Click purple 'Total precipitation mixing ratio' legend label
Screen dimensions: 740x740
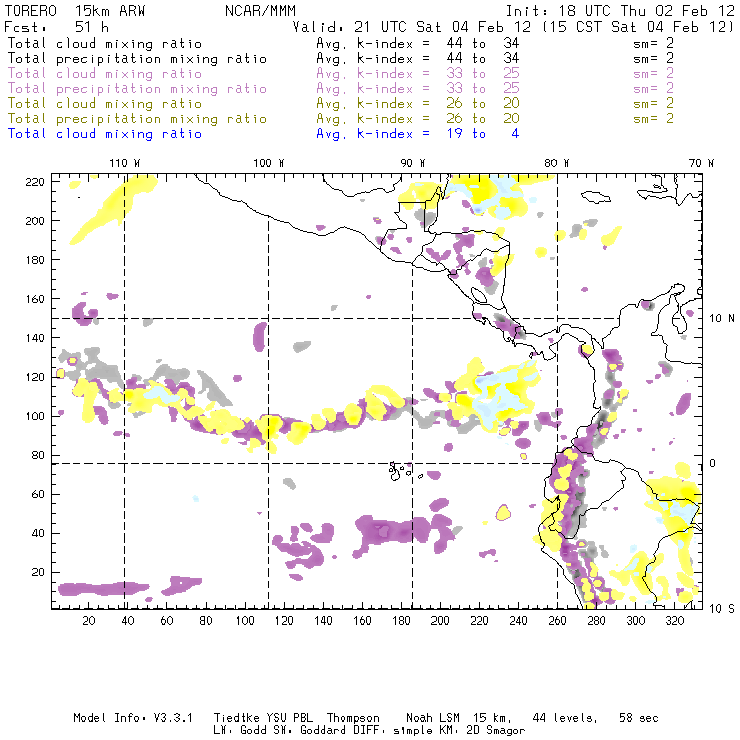tap(137, 89)
